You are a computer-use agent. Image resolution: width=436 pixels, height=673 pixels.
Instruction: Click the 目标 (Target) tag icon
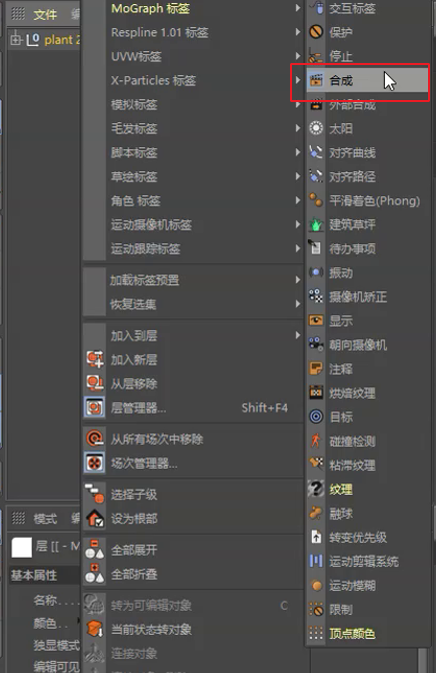click(316, 416)
